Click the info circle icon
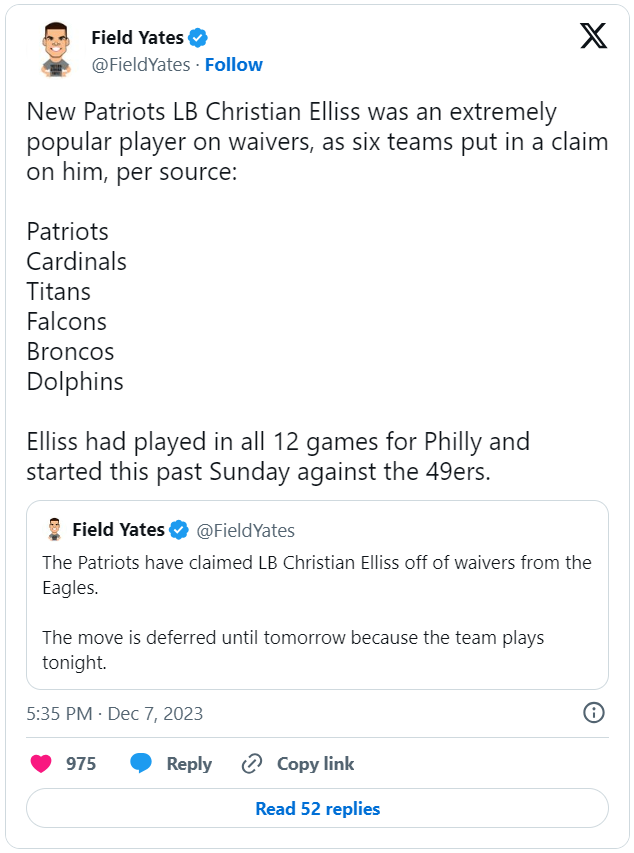The width and height of the screenshot is (634, 853). click(x=593, y=713)
